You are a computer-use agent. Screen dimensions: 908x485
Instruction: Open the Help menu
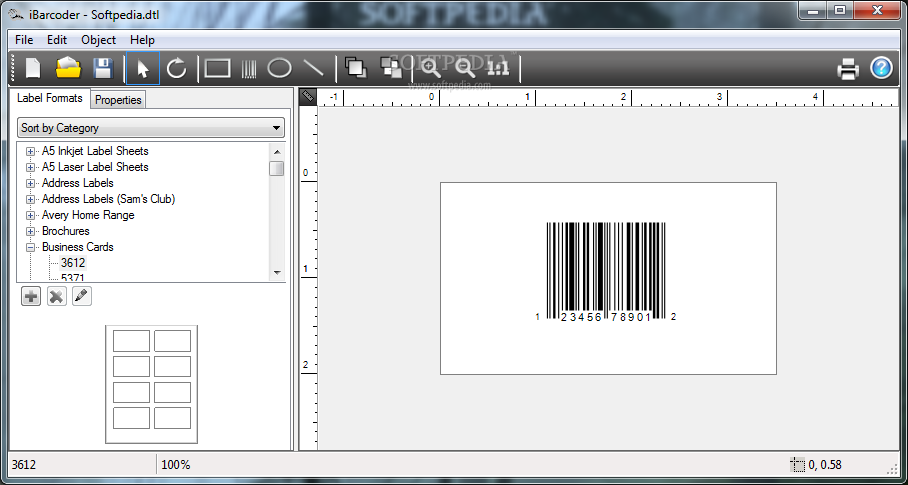click(142, 40)
